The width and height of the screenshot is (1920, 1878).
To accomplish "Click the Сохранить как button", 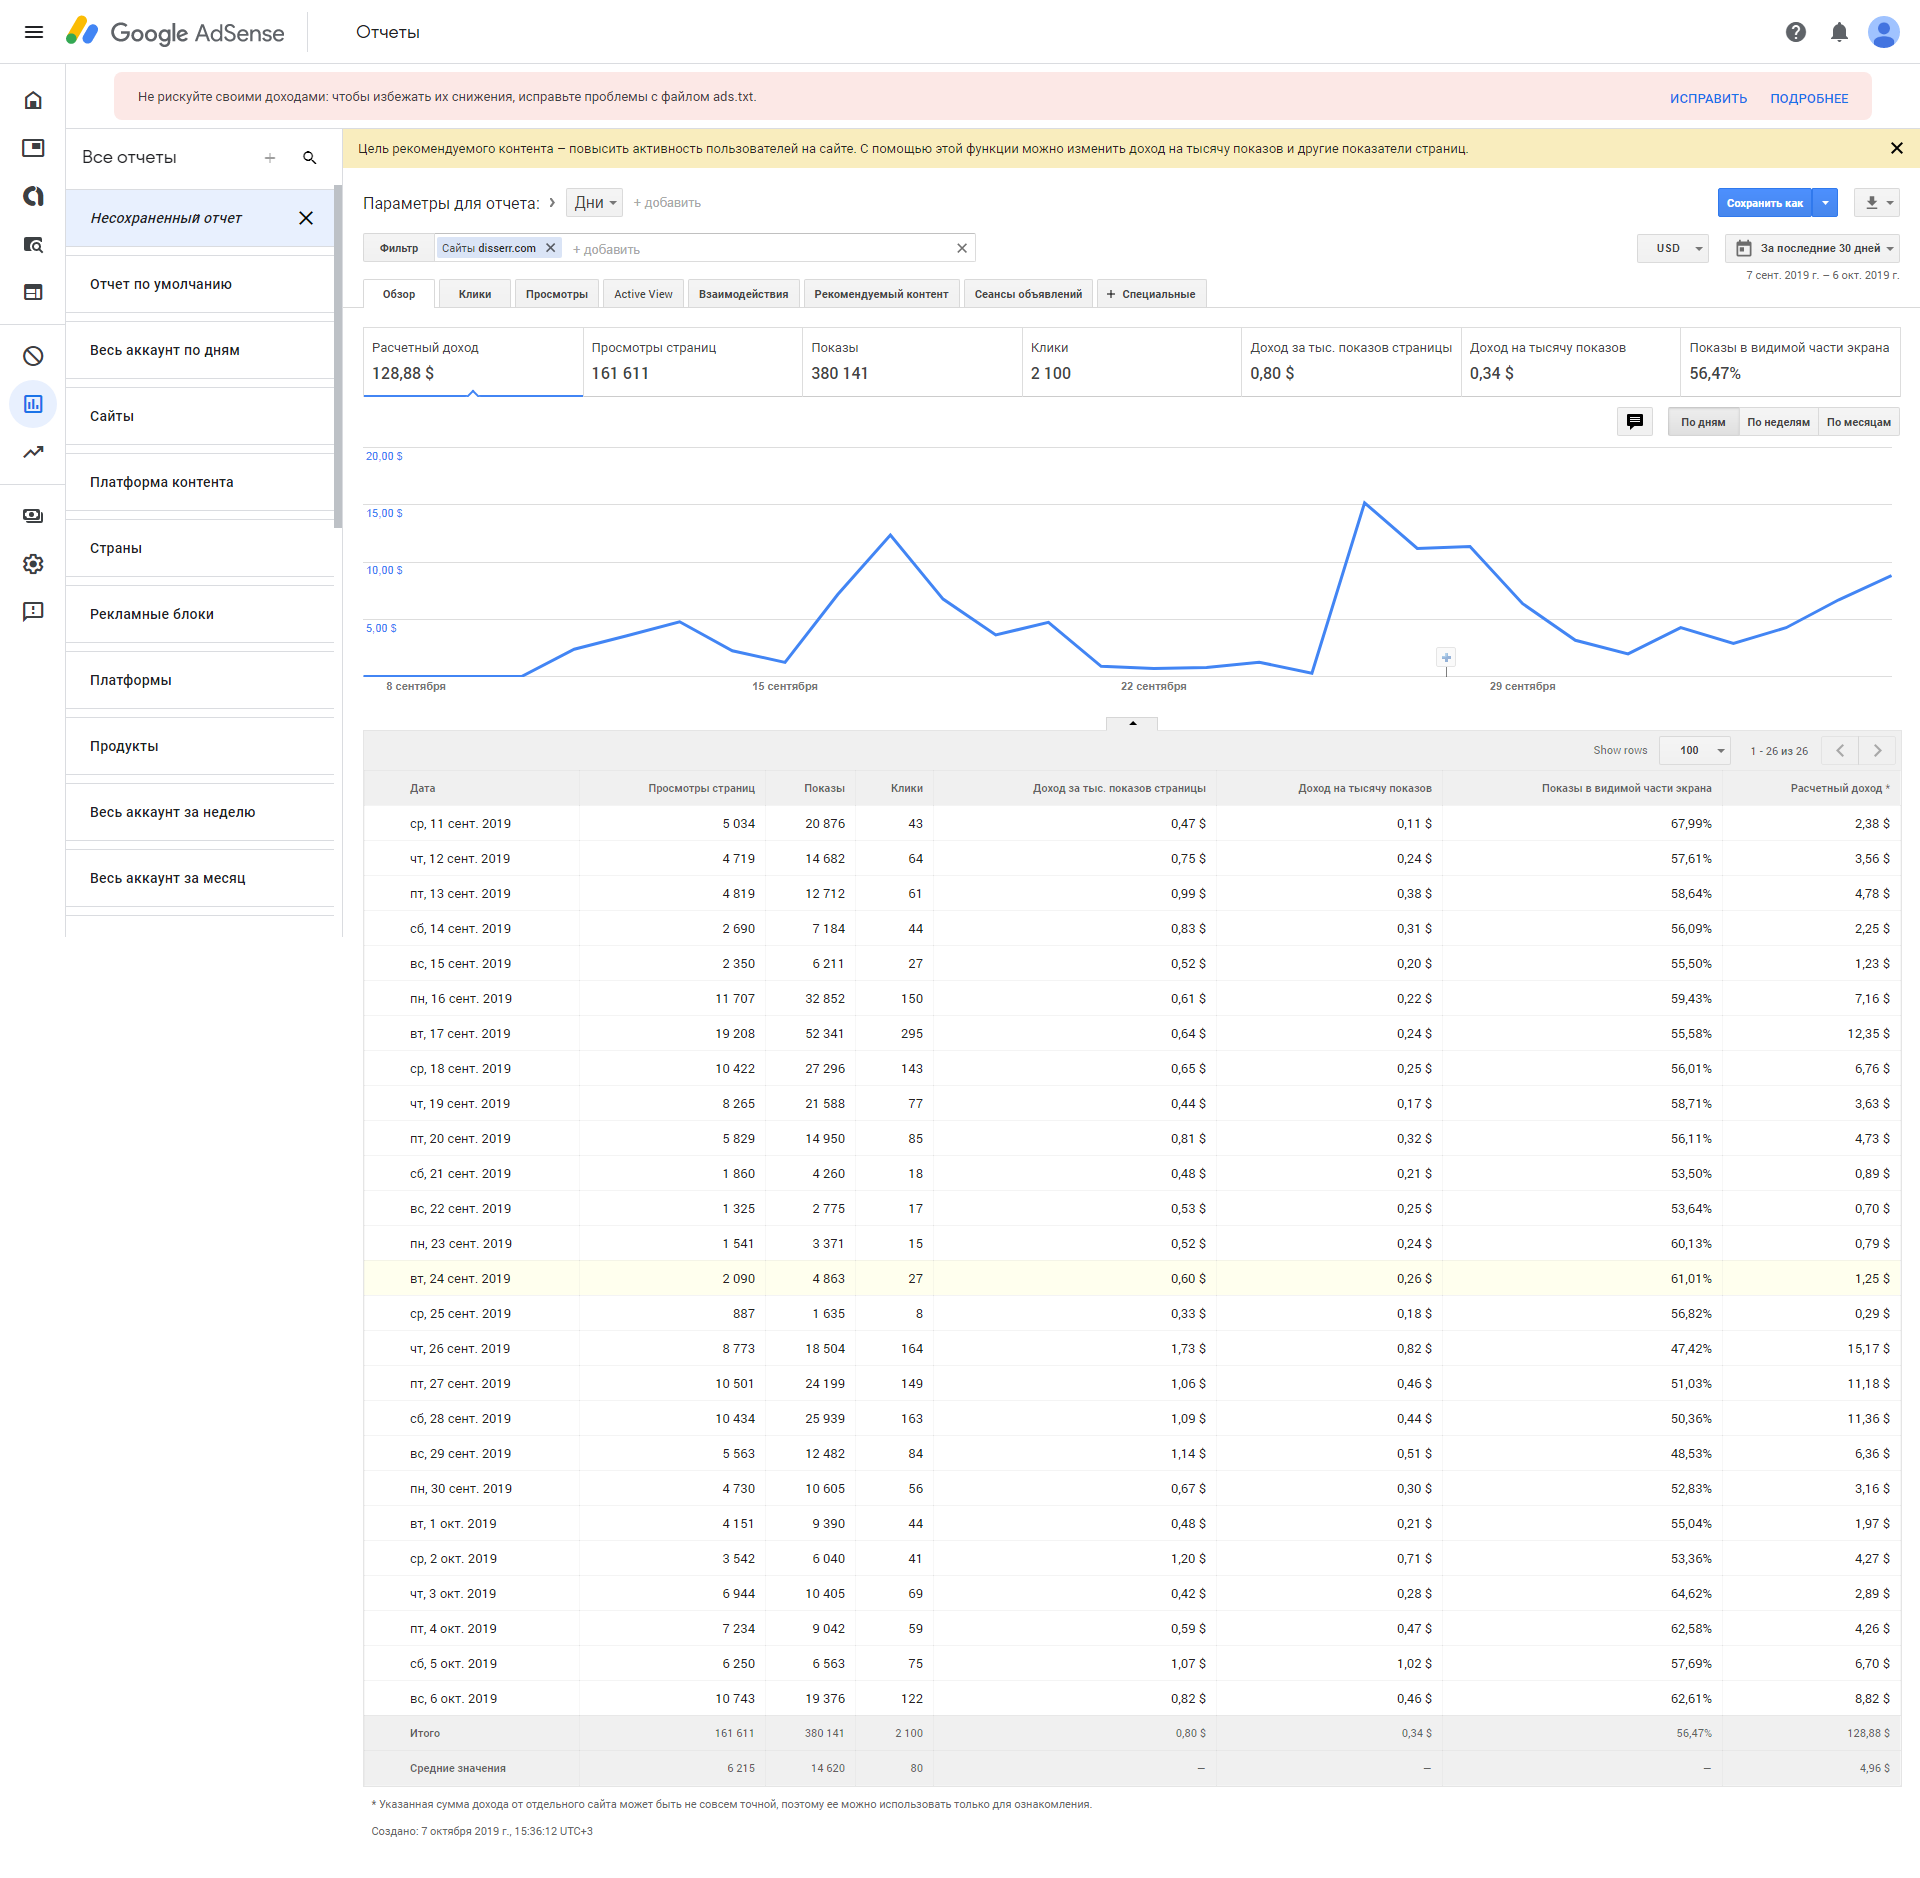I will (1764, 203).
